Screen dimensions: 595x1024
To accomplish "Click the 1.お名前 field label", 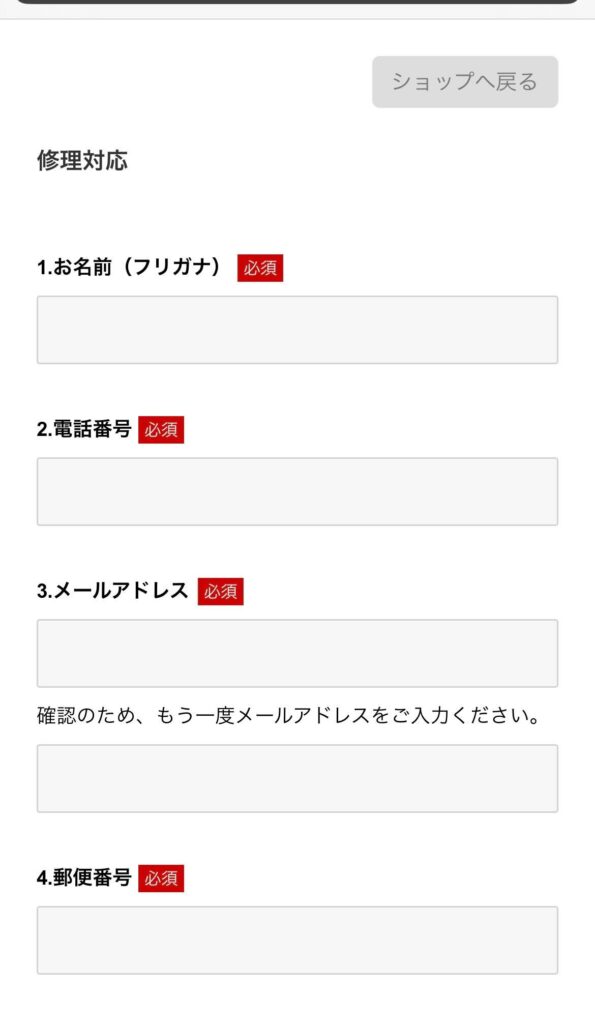I will tap(129, 267).
